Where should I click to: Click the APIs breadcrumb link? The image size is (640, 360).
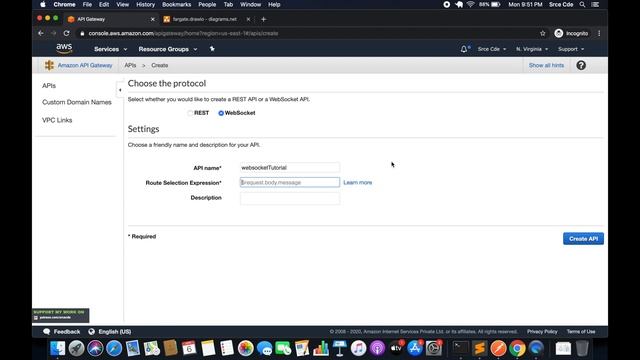click(130, 65)
